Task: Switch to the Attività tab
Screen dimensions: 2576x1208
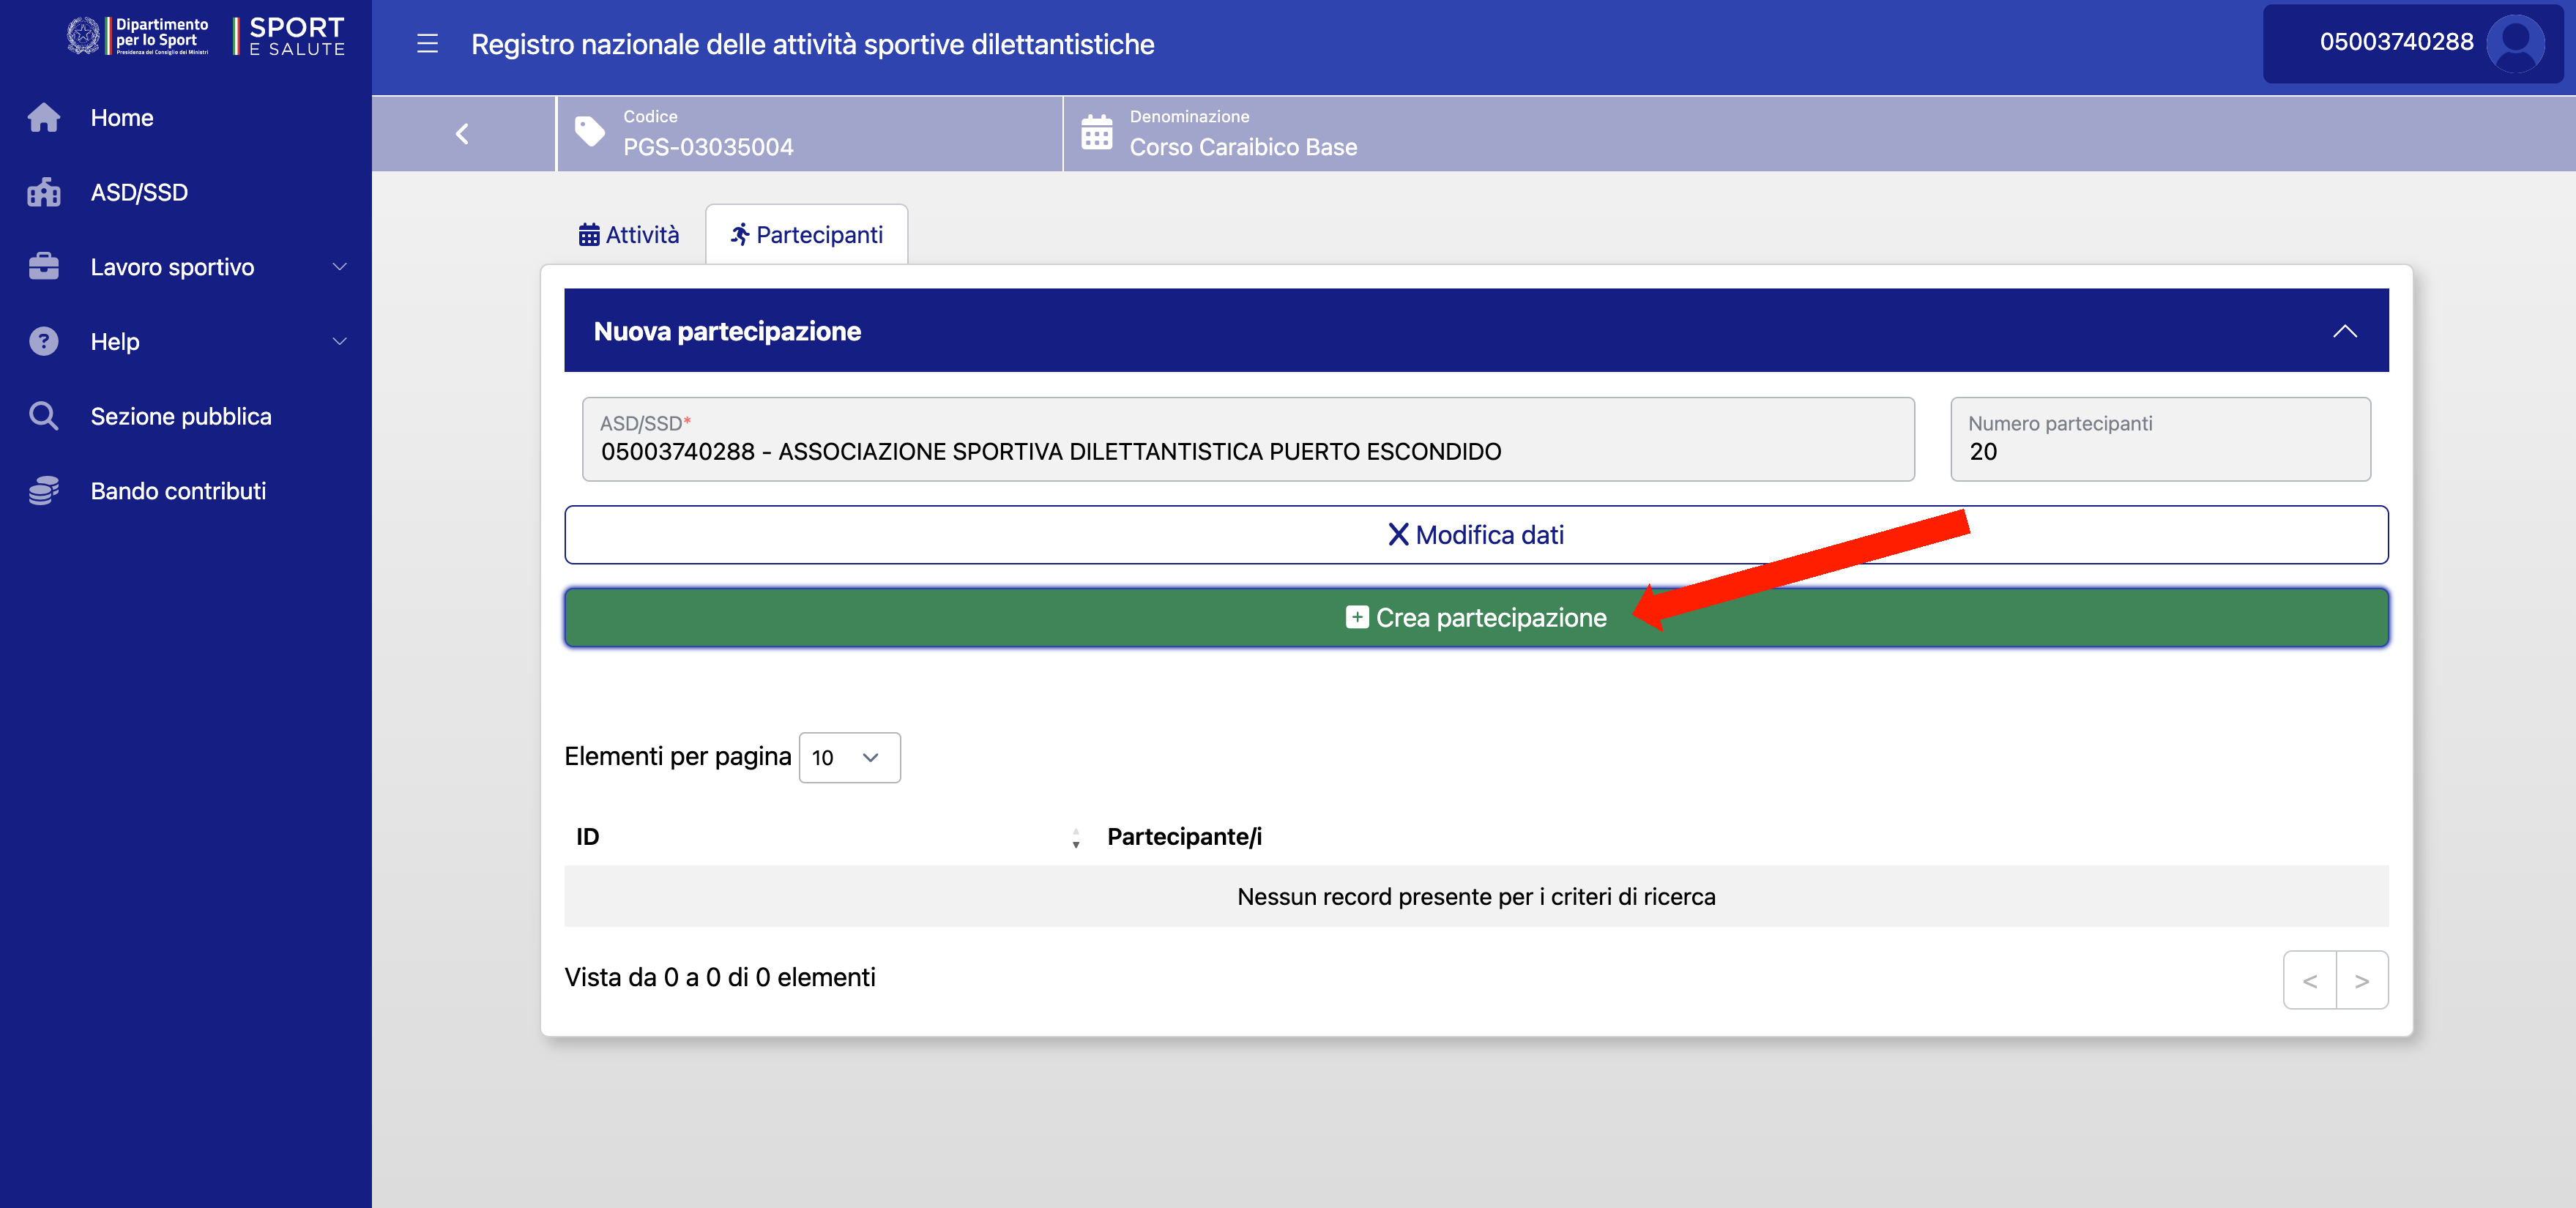Action: pos(629,235)
